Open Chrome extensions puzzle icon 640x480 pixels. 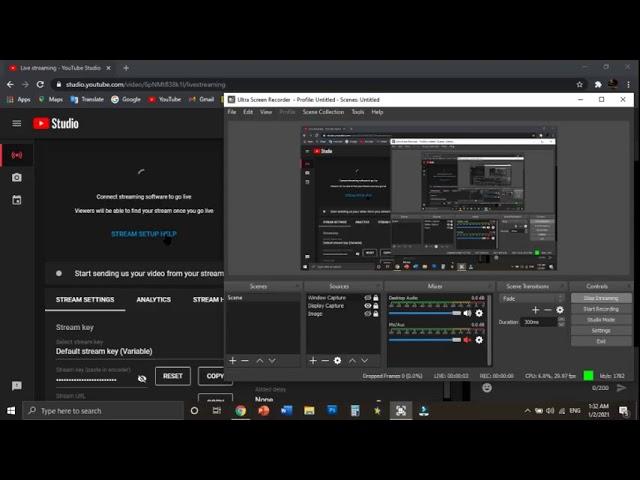coord(598,84)
